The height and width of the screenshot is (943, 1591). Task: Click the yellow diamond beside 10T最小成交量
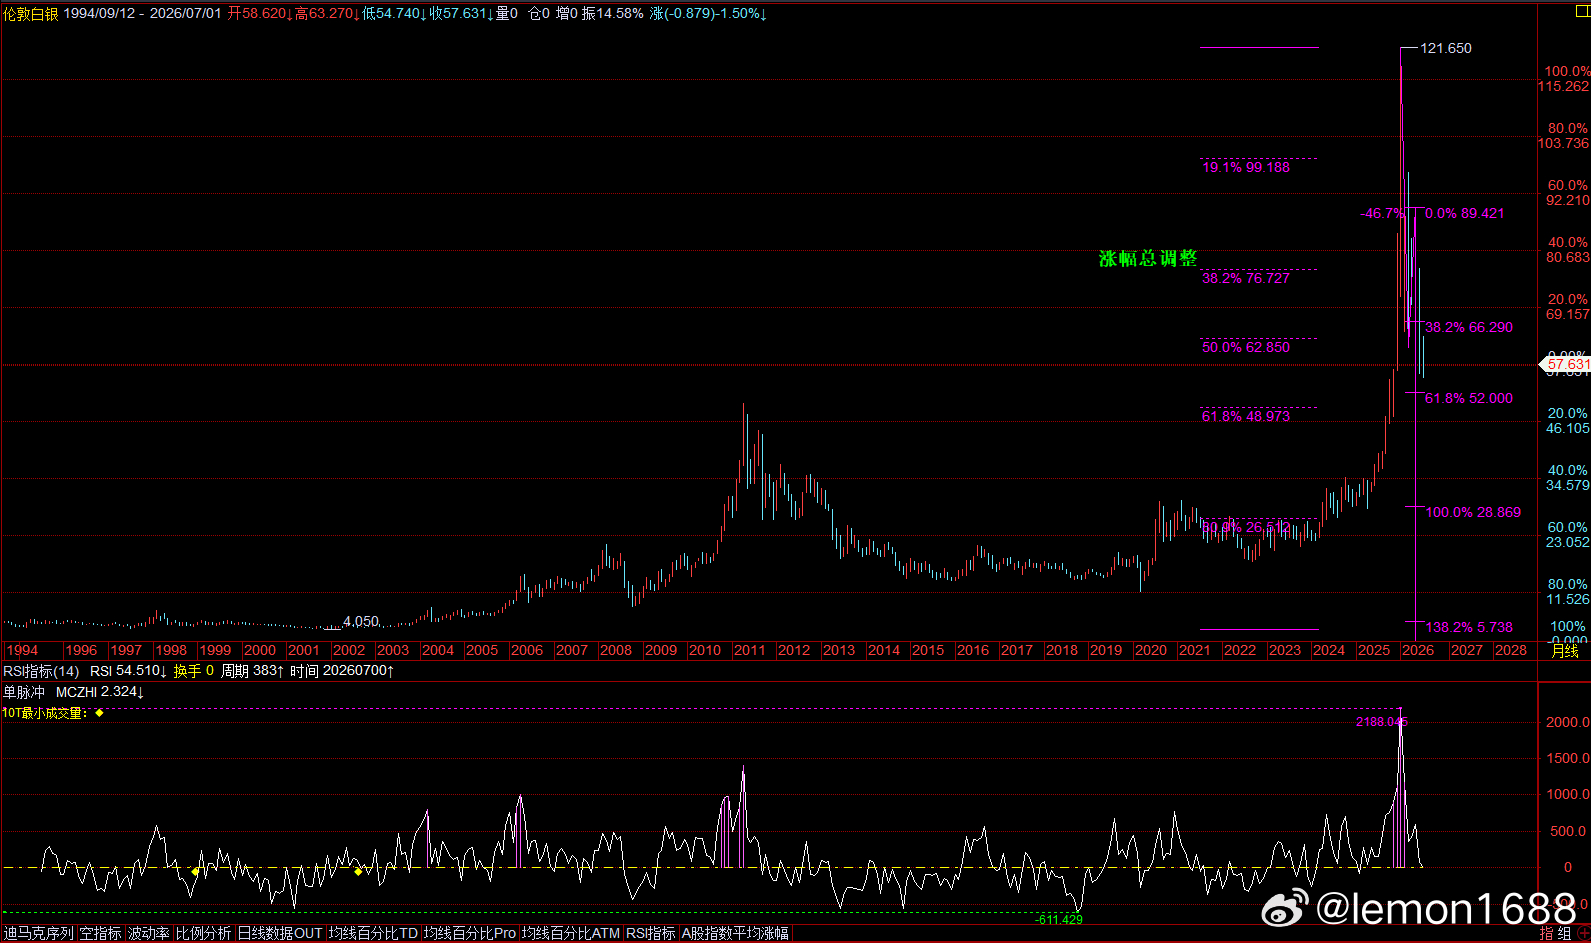click(x=99, y=713)
